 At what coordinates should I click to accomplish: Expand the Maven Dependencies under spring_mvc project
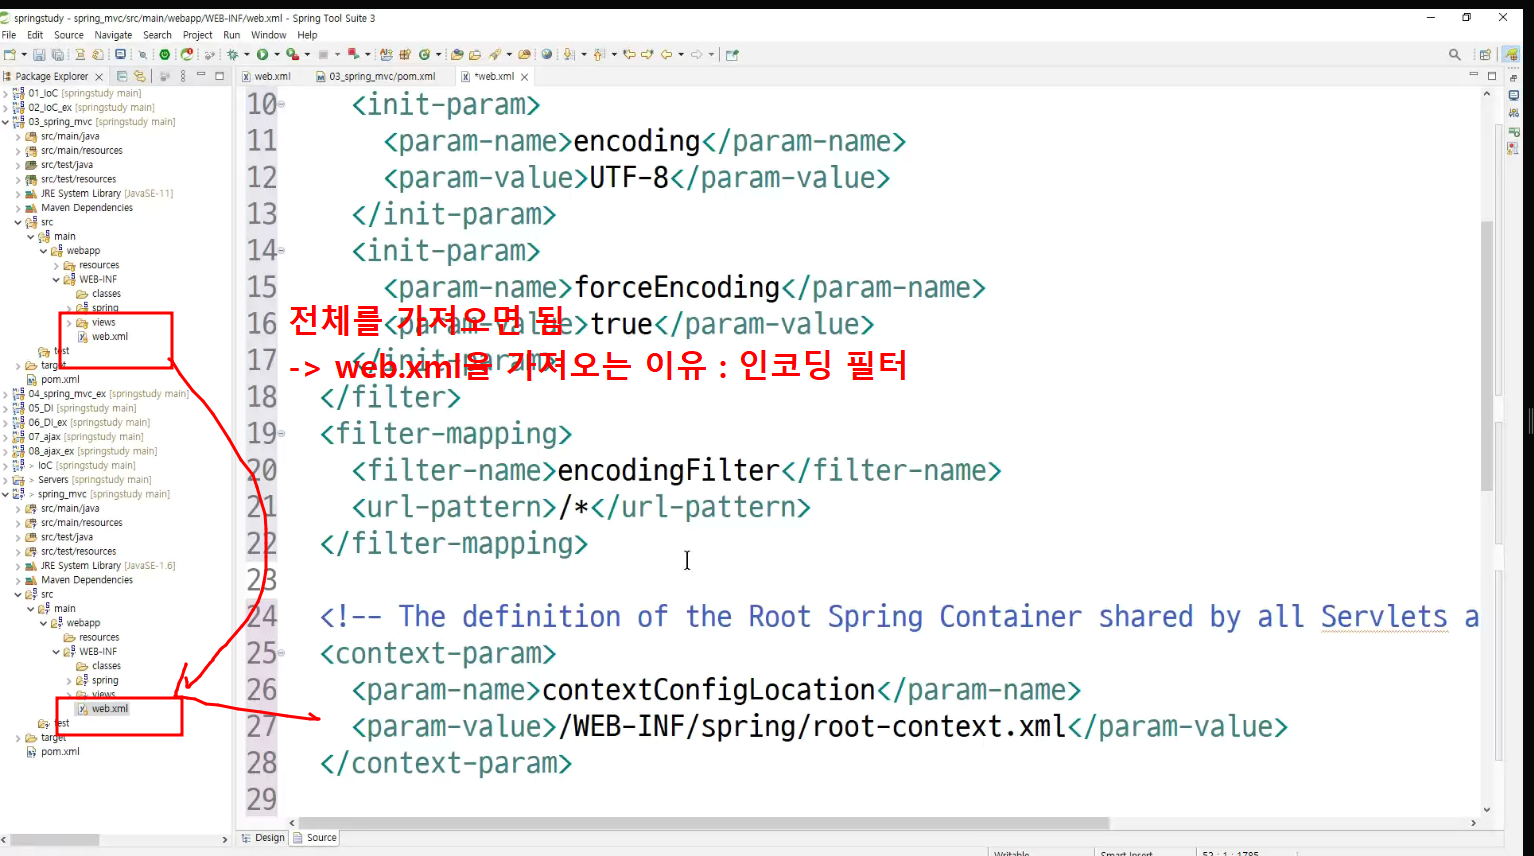[18, 580]
